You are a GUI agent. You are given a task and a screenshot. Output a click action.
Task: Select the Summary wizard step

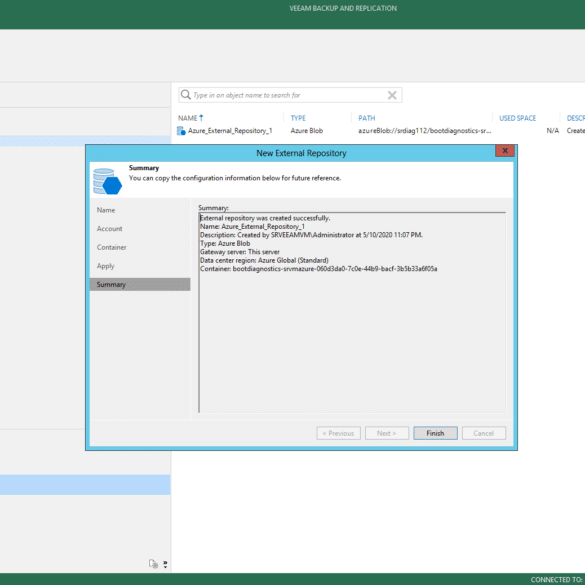pos(140,285)
